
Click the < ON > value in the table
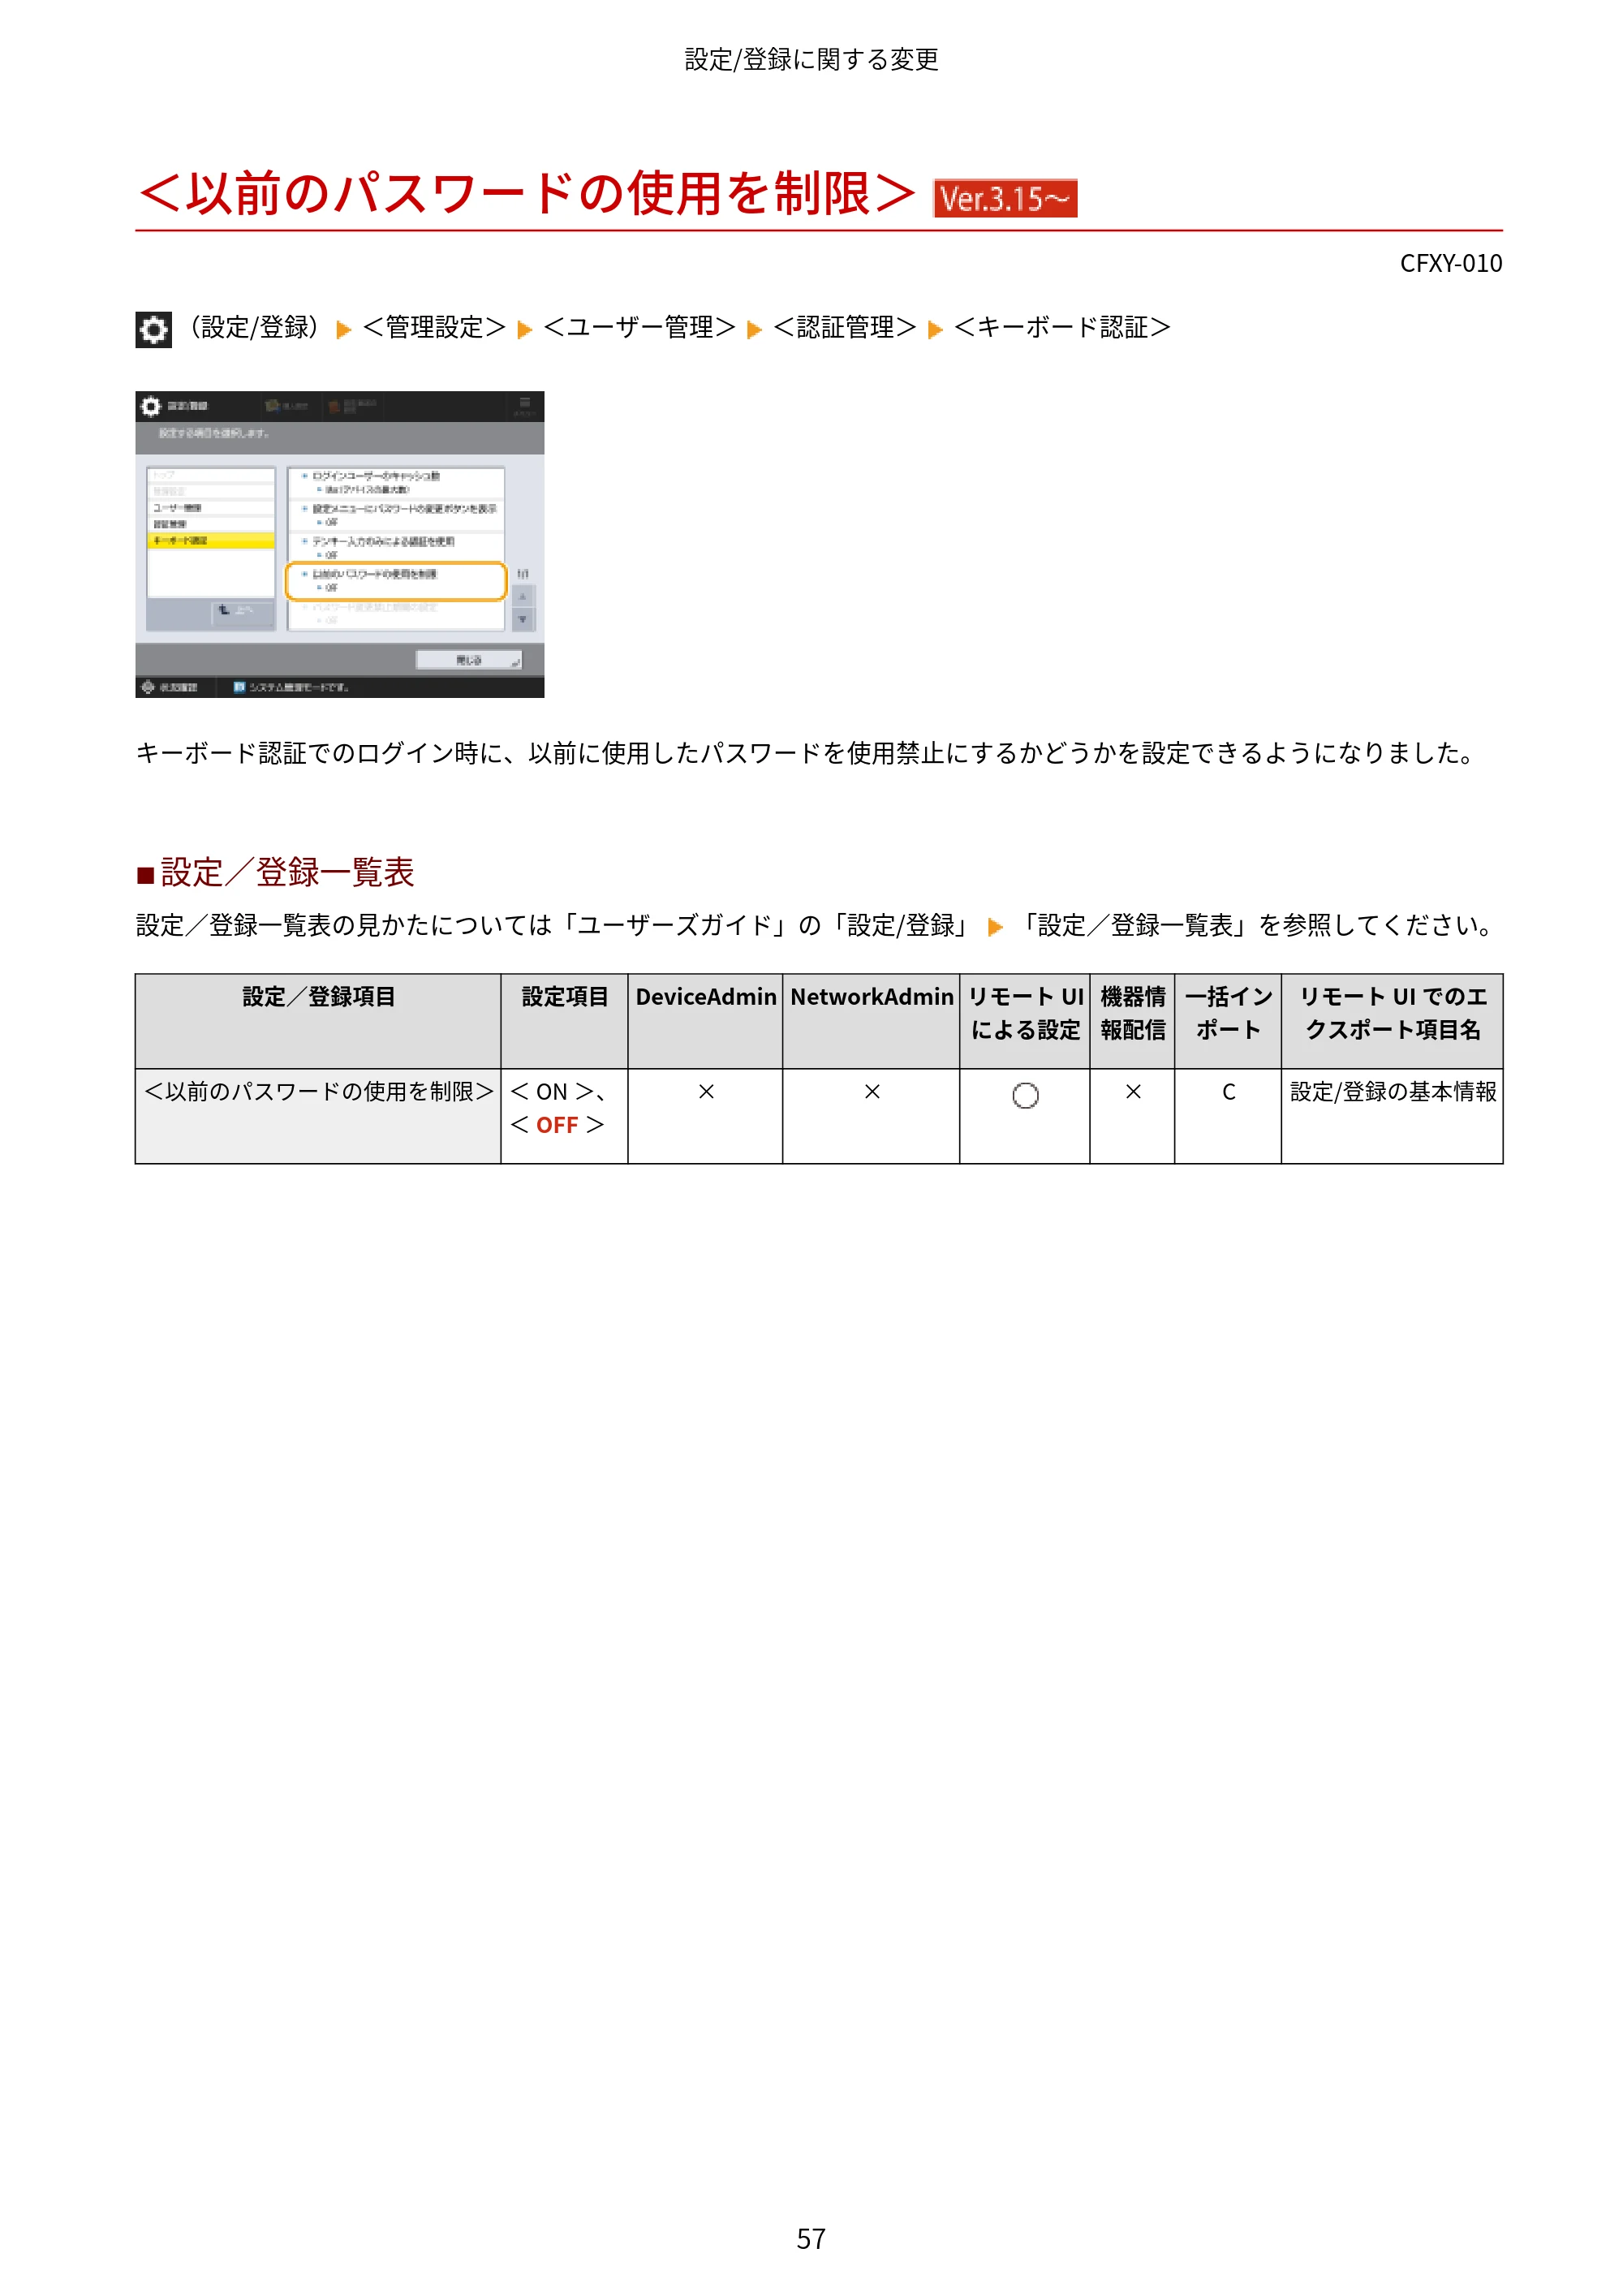pos(552,1092)
